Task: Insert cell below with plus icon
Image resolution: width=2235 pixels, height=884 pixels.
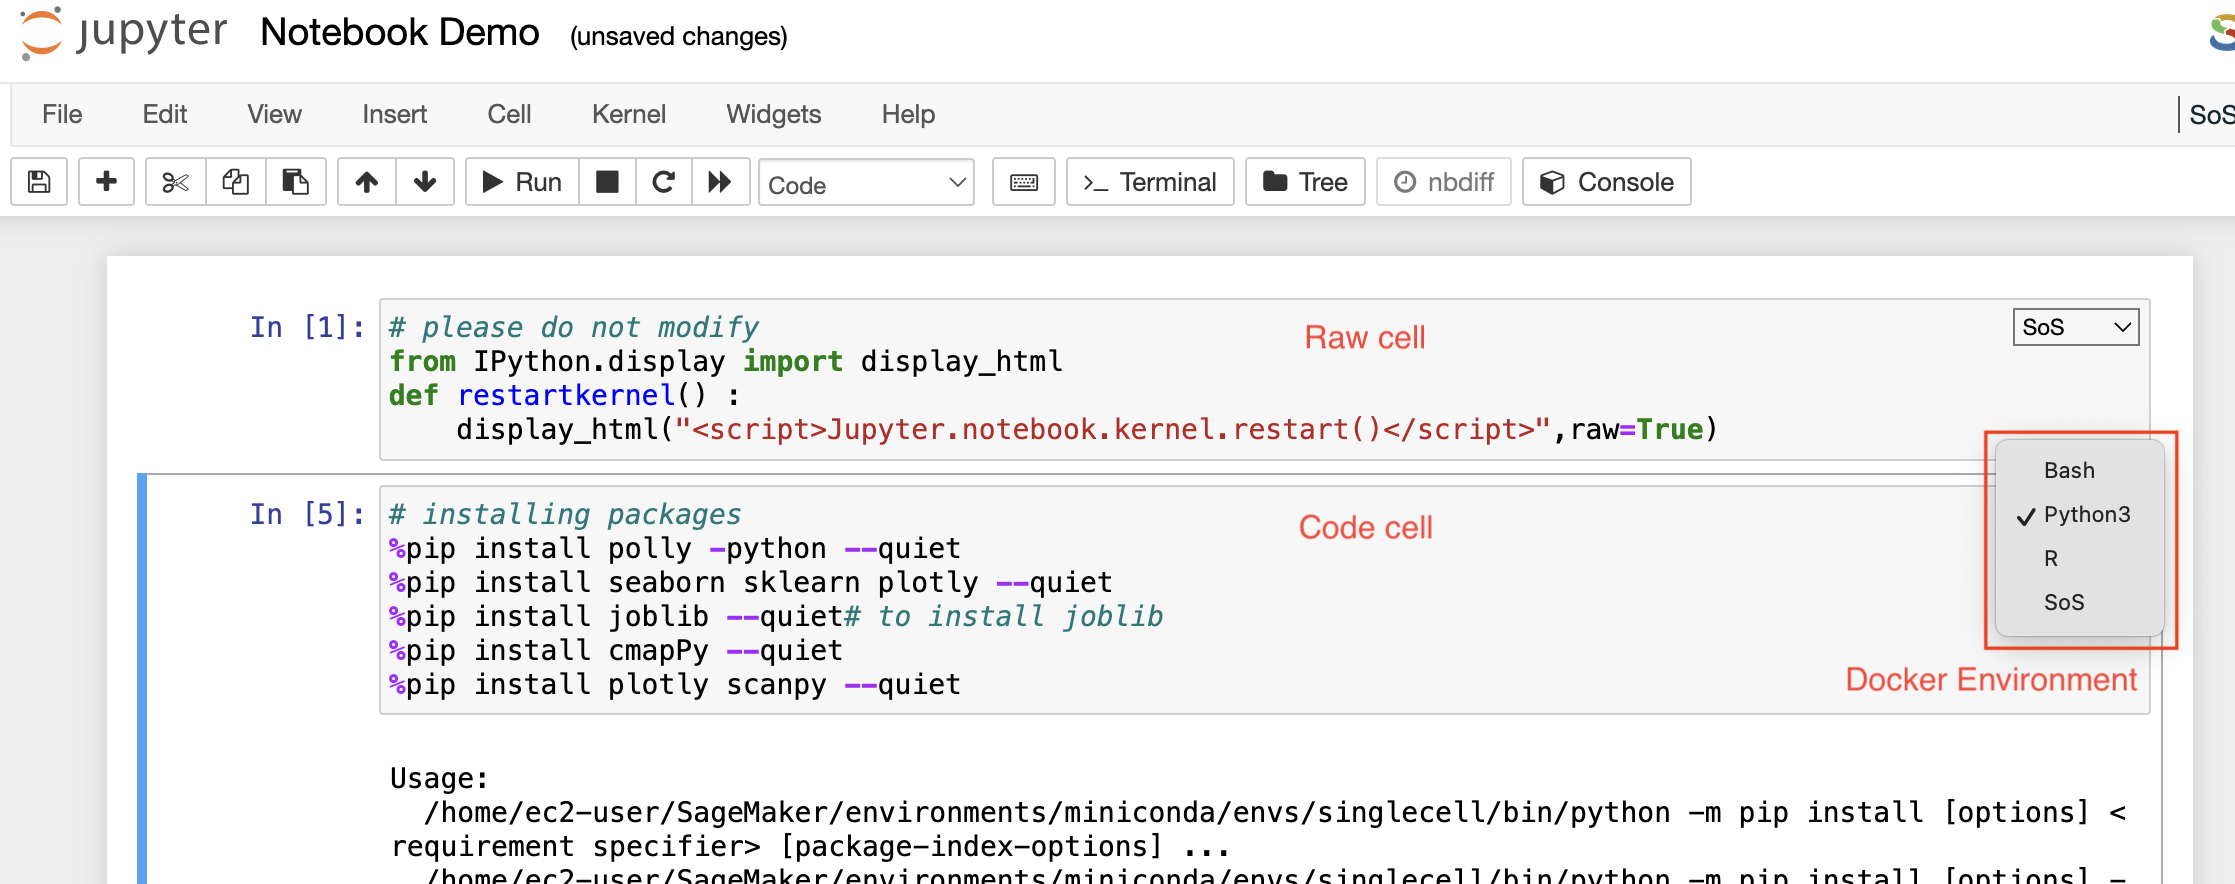Action: [106, 182]
